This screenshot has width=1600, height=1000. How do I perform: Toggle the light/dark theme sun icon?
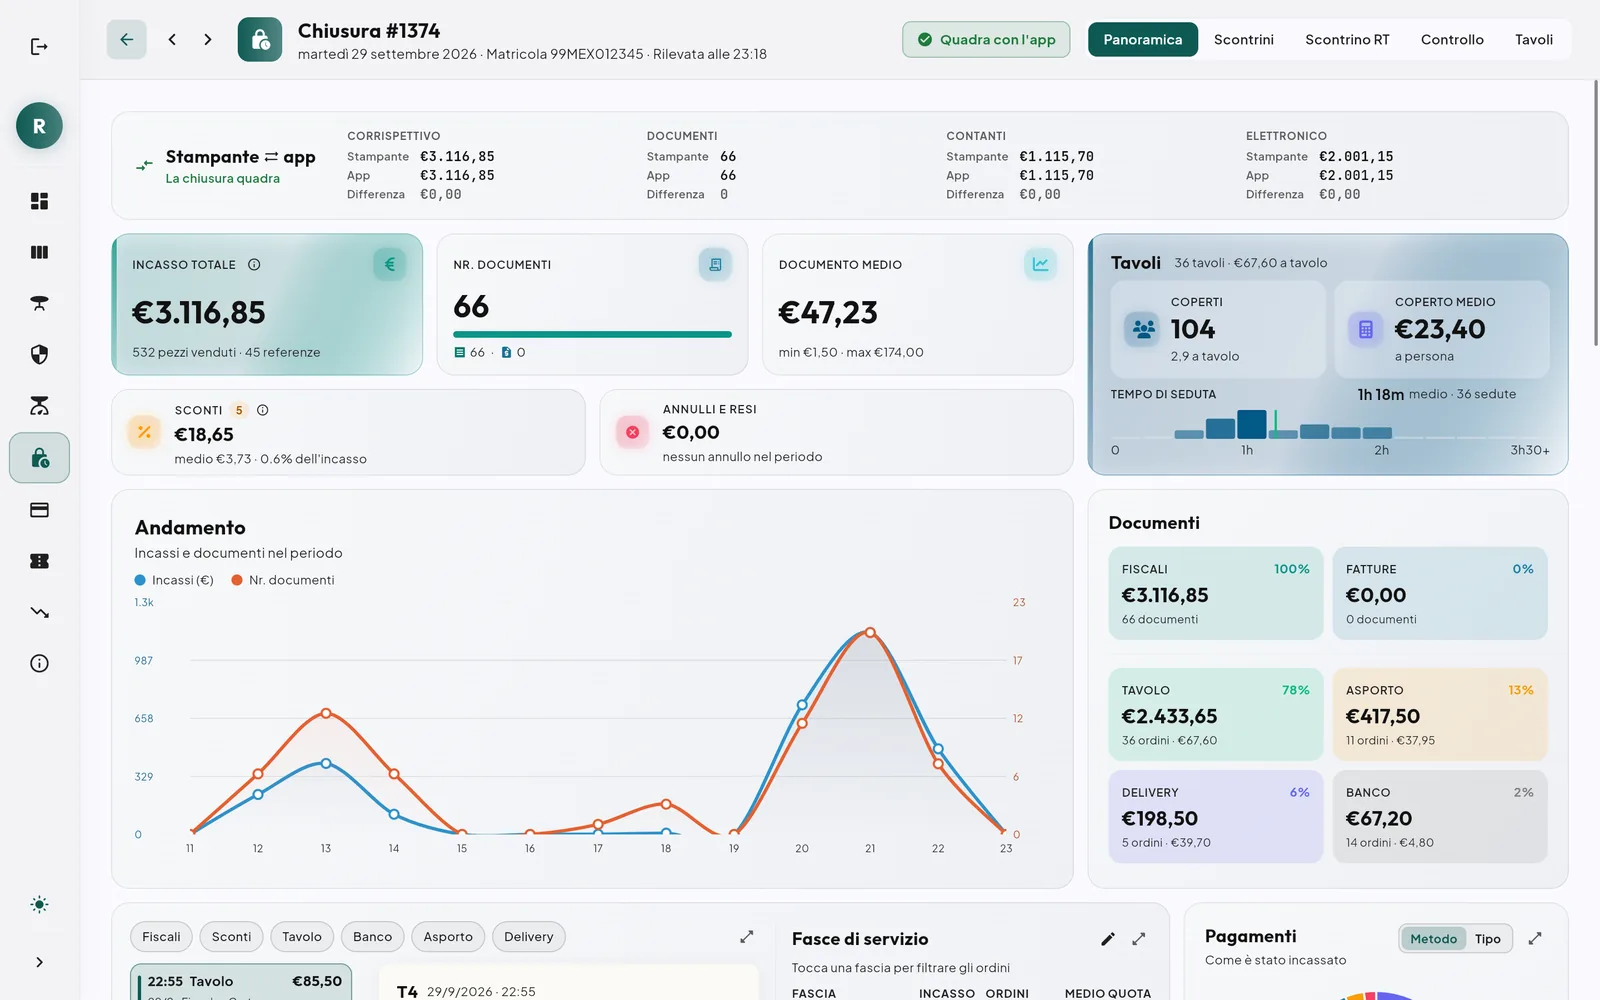(39, 905)
